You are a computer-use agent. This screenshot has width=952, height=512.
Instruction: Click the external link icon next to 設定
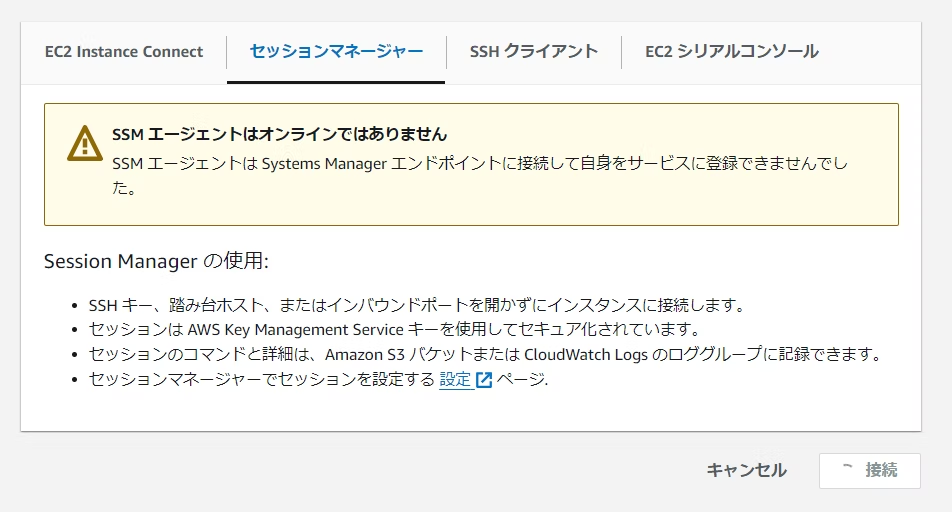point(484,380)
